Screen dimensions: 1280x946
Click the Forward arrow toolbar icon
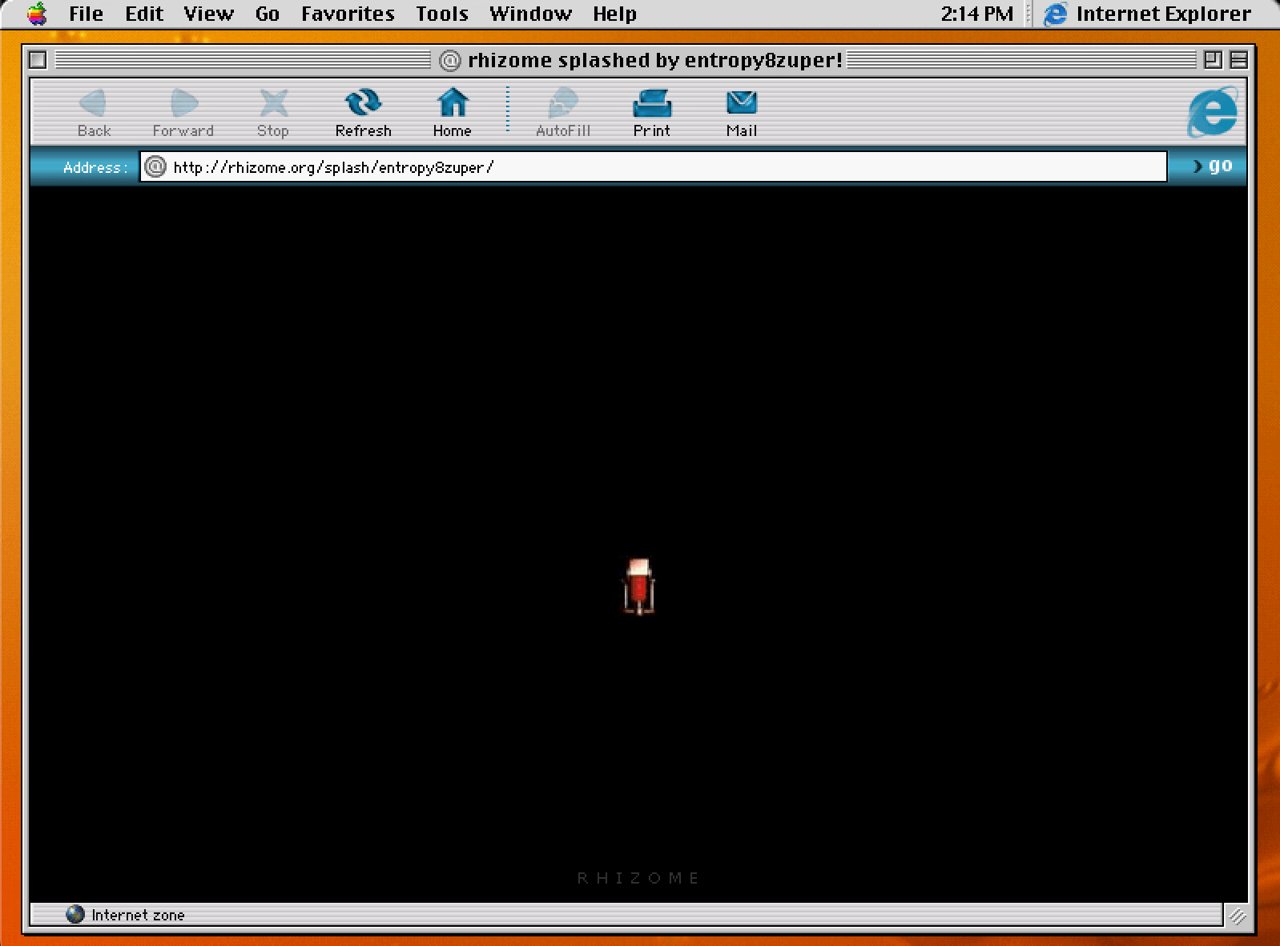(184, 103)
